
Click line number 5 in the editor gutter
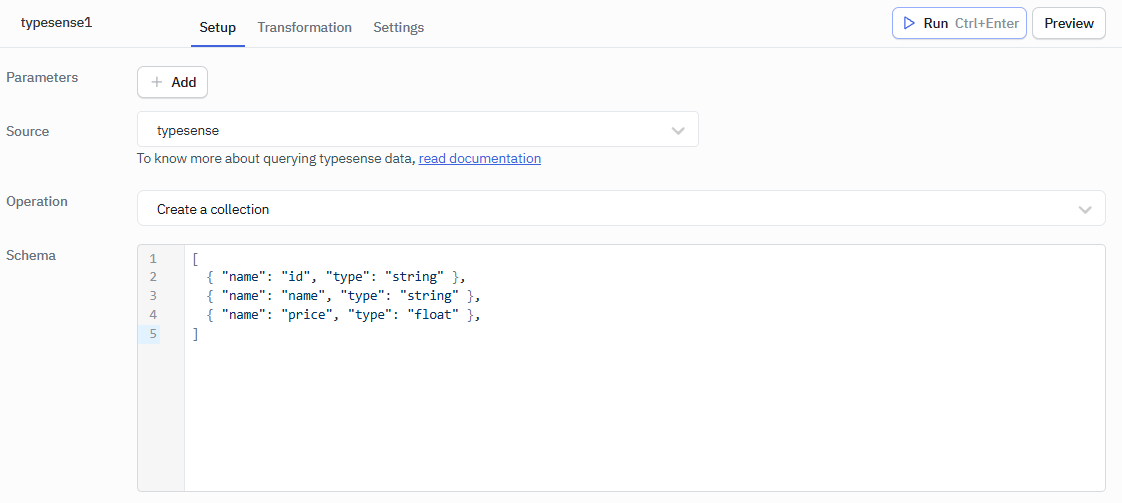pyautogui.click(x=153, y=334)
